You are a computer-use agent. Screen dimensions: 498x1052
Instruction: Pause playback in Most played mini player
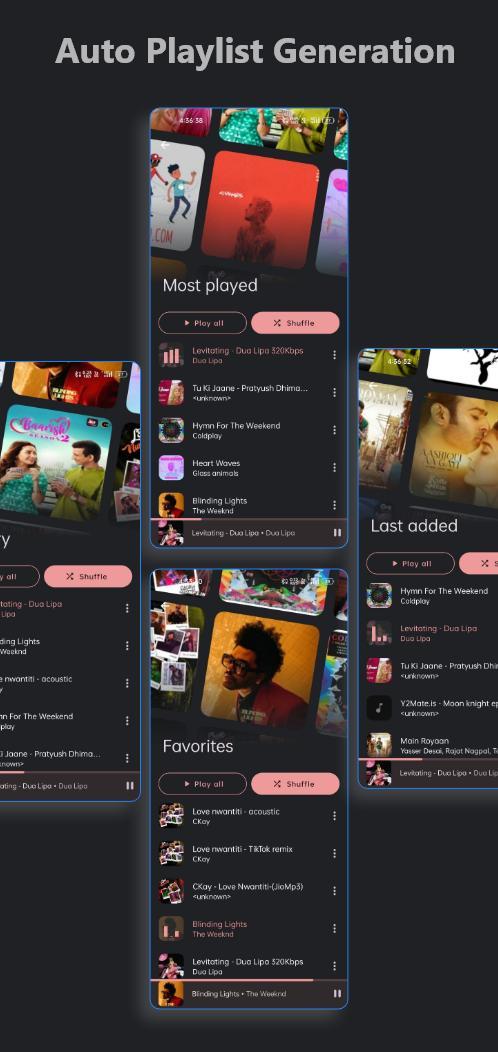coord(337,533)
